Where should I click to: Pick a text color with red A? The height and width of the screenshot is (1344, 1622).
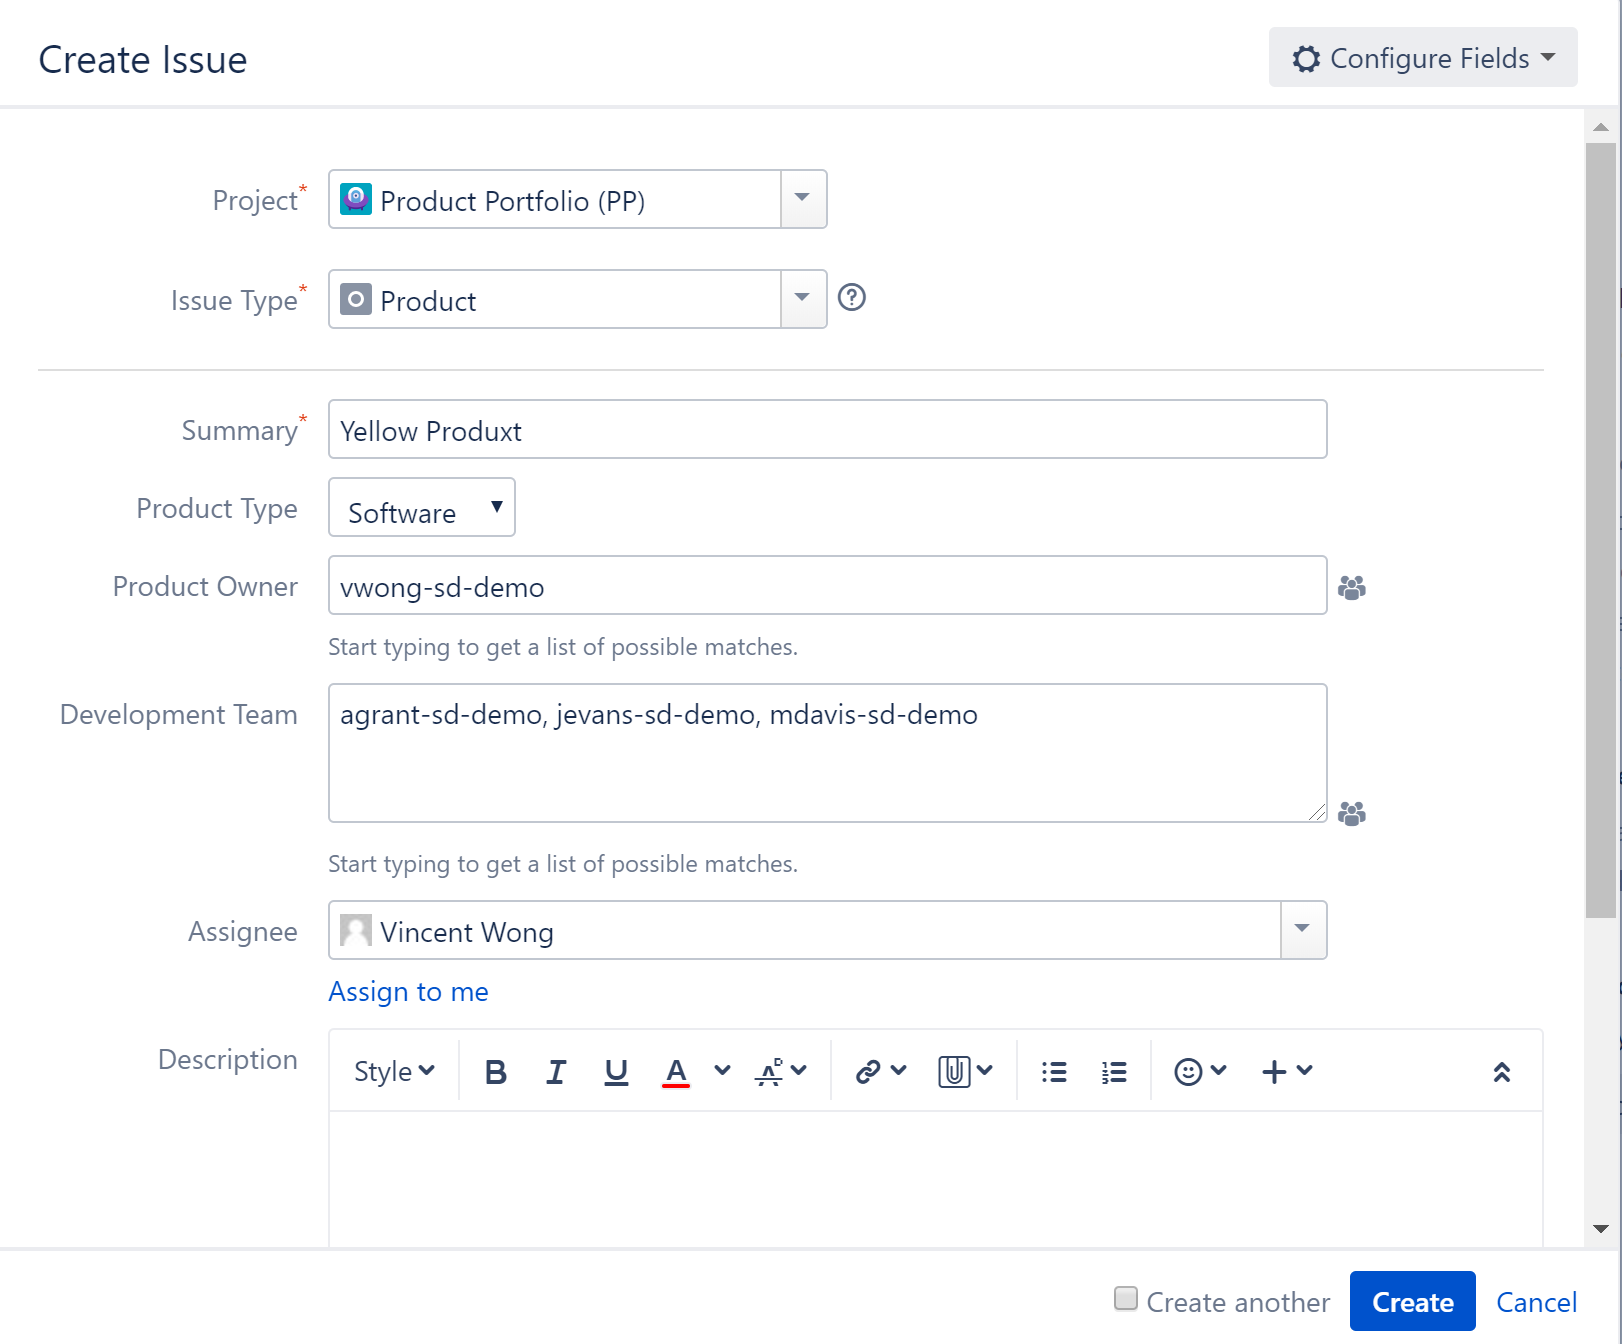(676, 1072)
